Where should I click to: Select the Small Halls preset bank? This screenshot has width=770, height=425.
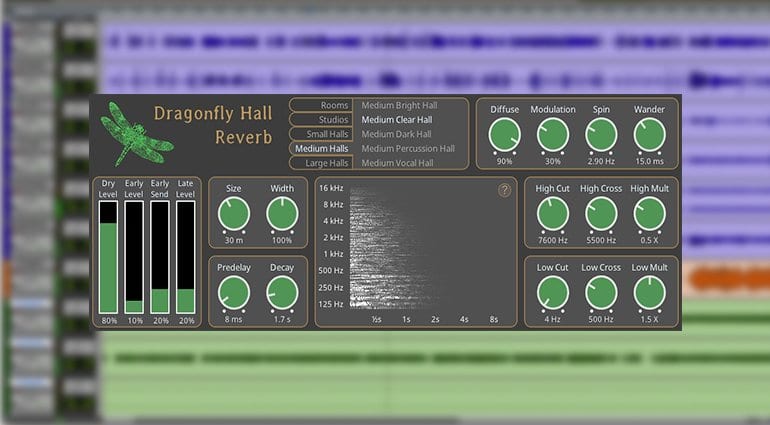[321, 134]
